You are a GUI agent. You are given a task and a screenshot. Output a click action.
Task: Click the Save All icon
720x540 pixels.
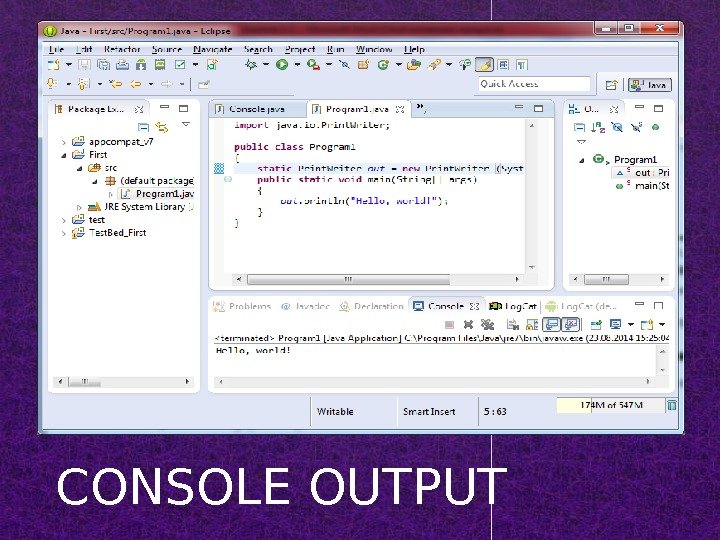(103, 65)
